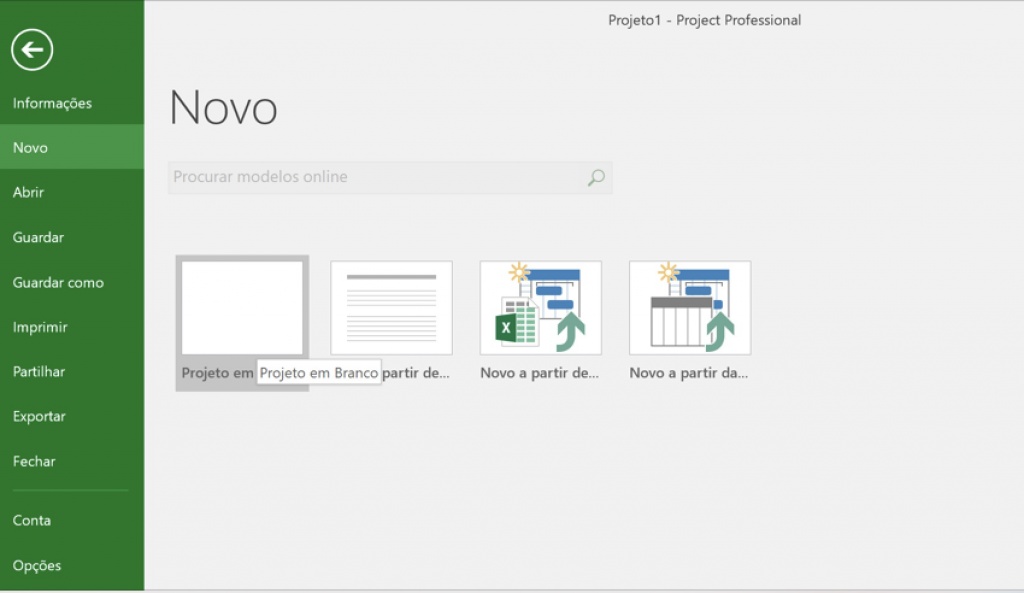Click the Projeto em Branco tooltip label

(319, 371)
